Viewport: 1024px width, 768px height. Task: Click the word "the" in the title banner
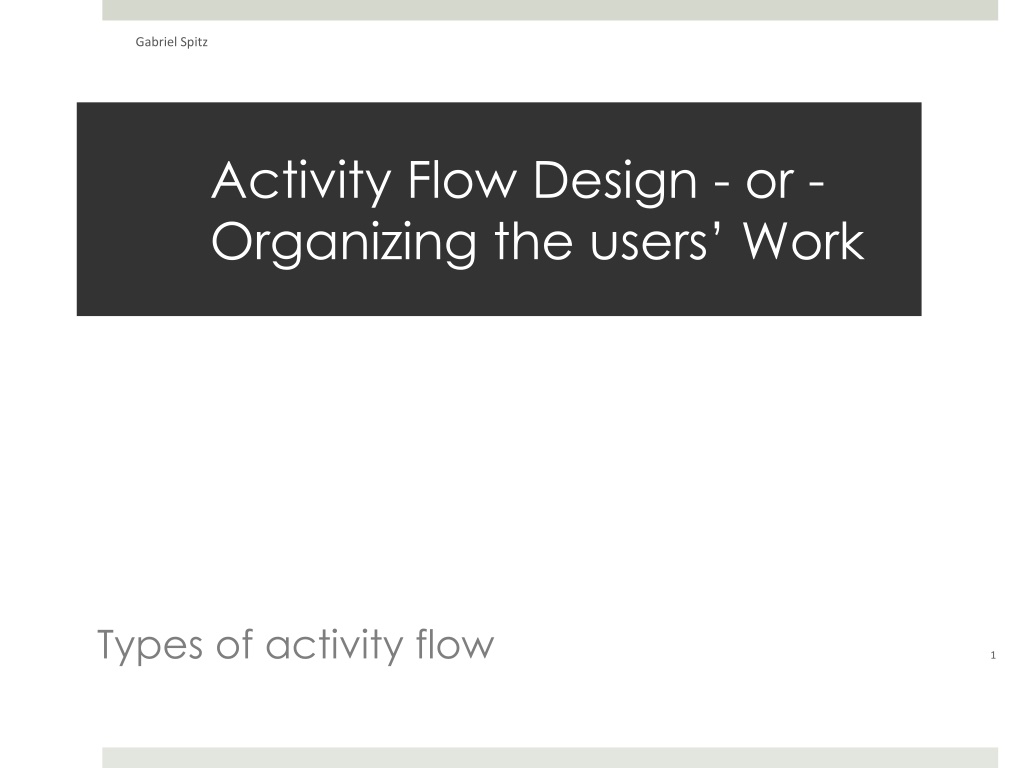click(x=534, y=241)
